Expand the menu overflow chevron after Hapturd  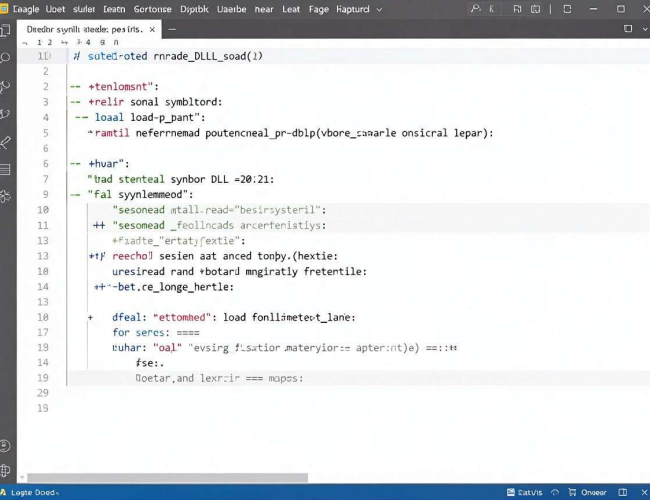pyautogui.click(x=379, y=10)
